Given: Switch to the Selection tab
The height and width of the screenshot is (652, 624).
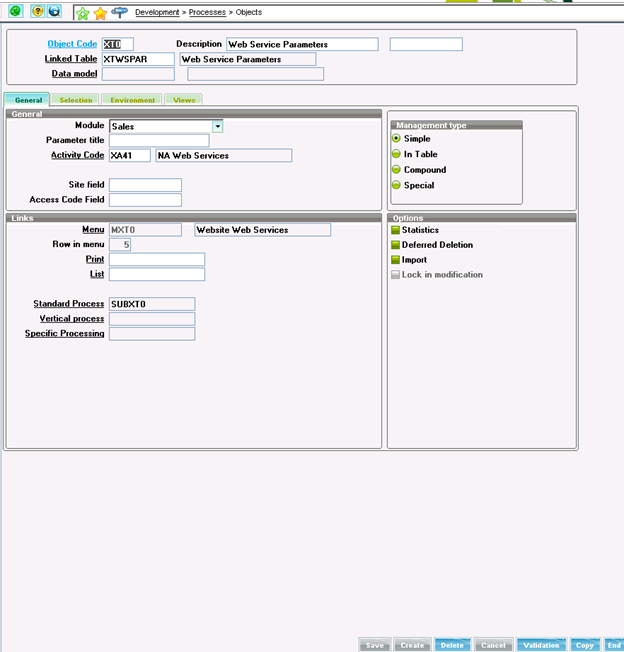Looking at the screenshot, I should (76, 100).
